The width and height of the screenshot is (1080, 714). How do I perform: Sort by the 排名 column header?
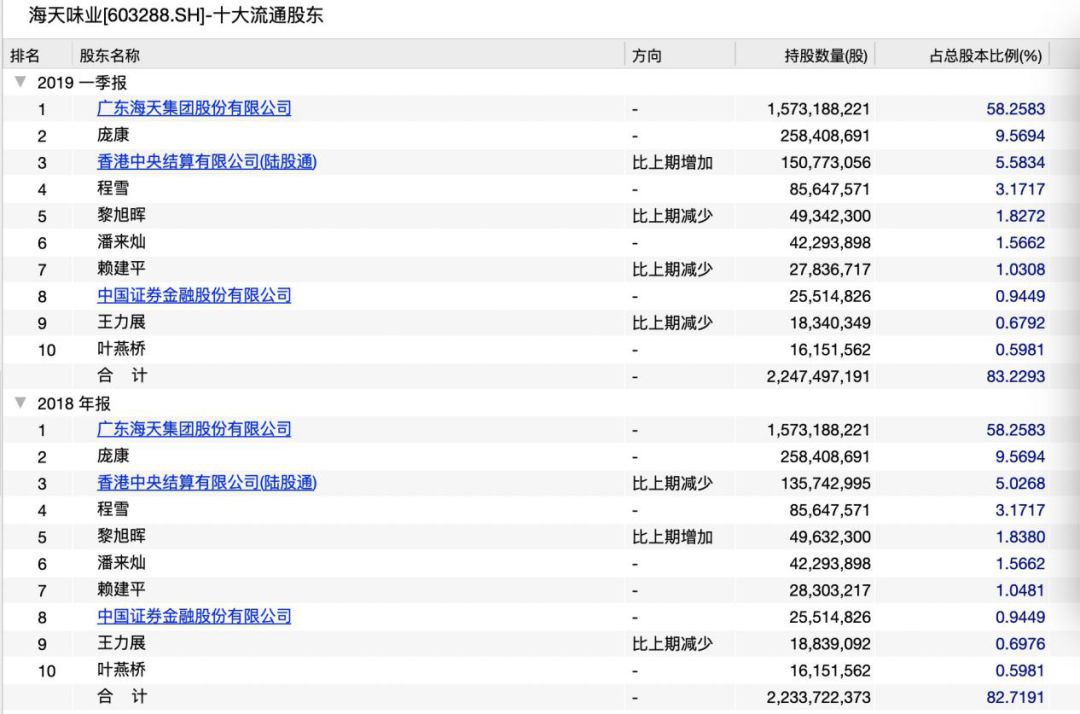tap(25, 56)
